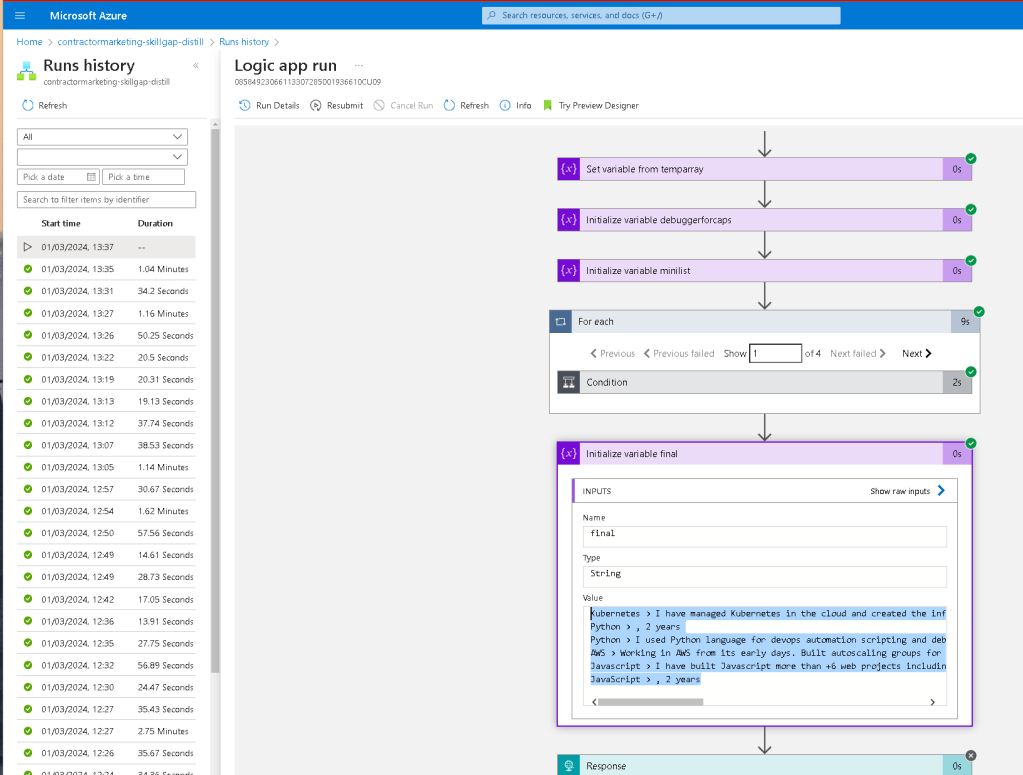The width and height of the screenshot is (1023, 775).
Task: Click Search to filter items by identifier
Action: click(x=106, y=200)
